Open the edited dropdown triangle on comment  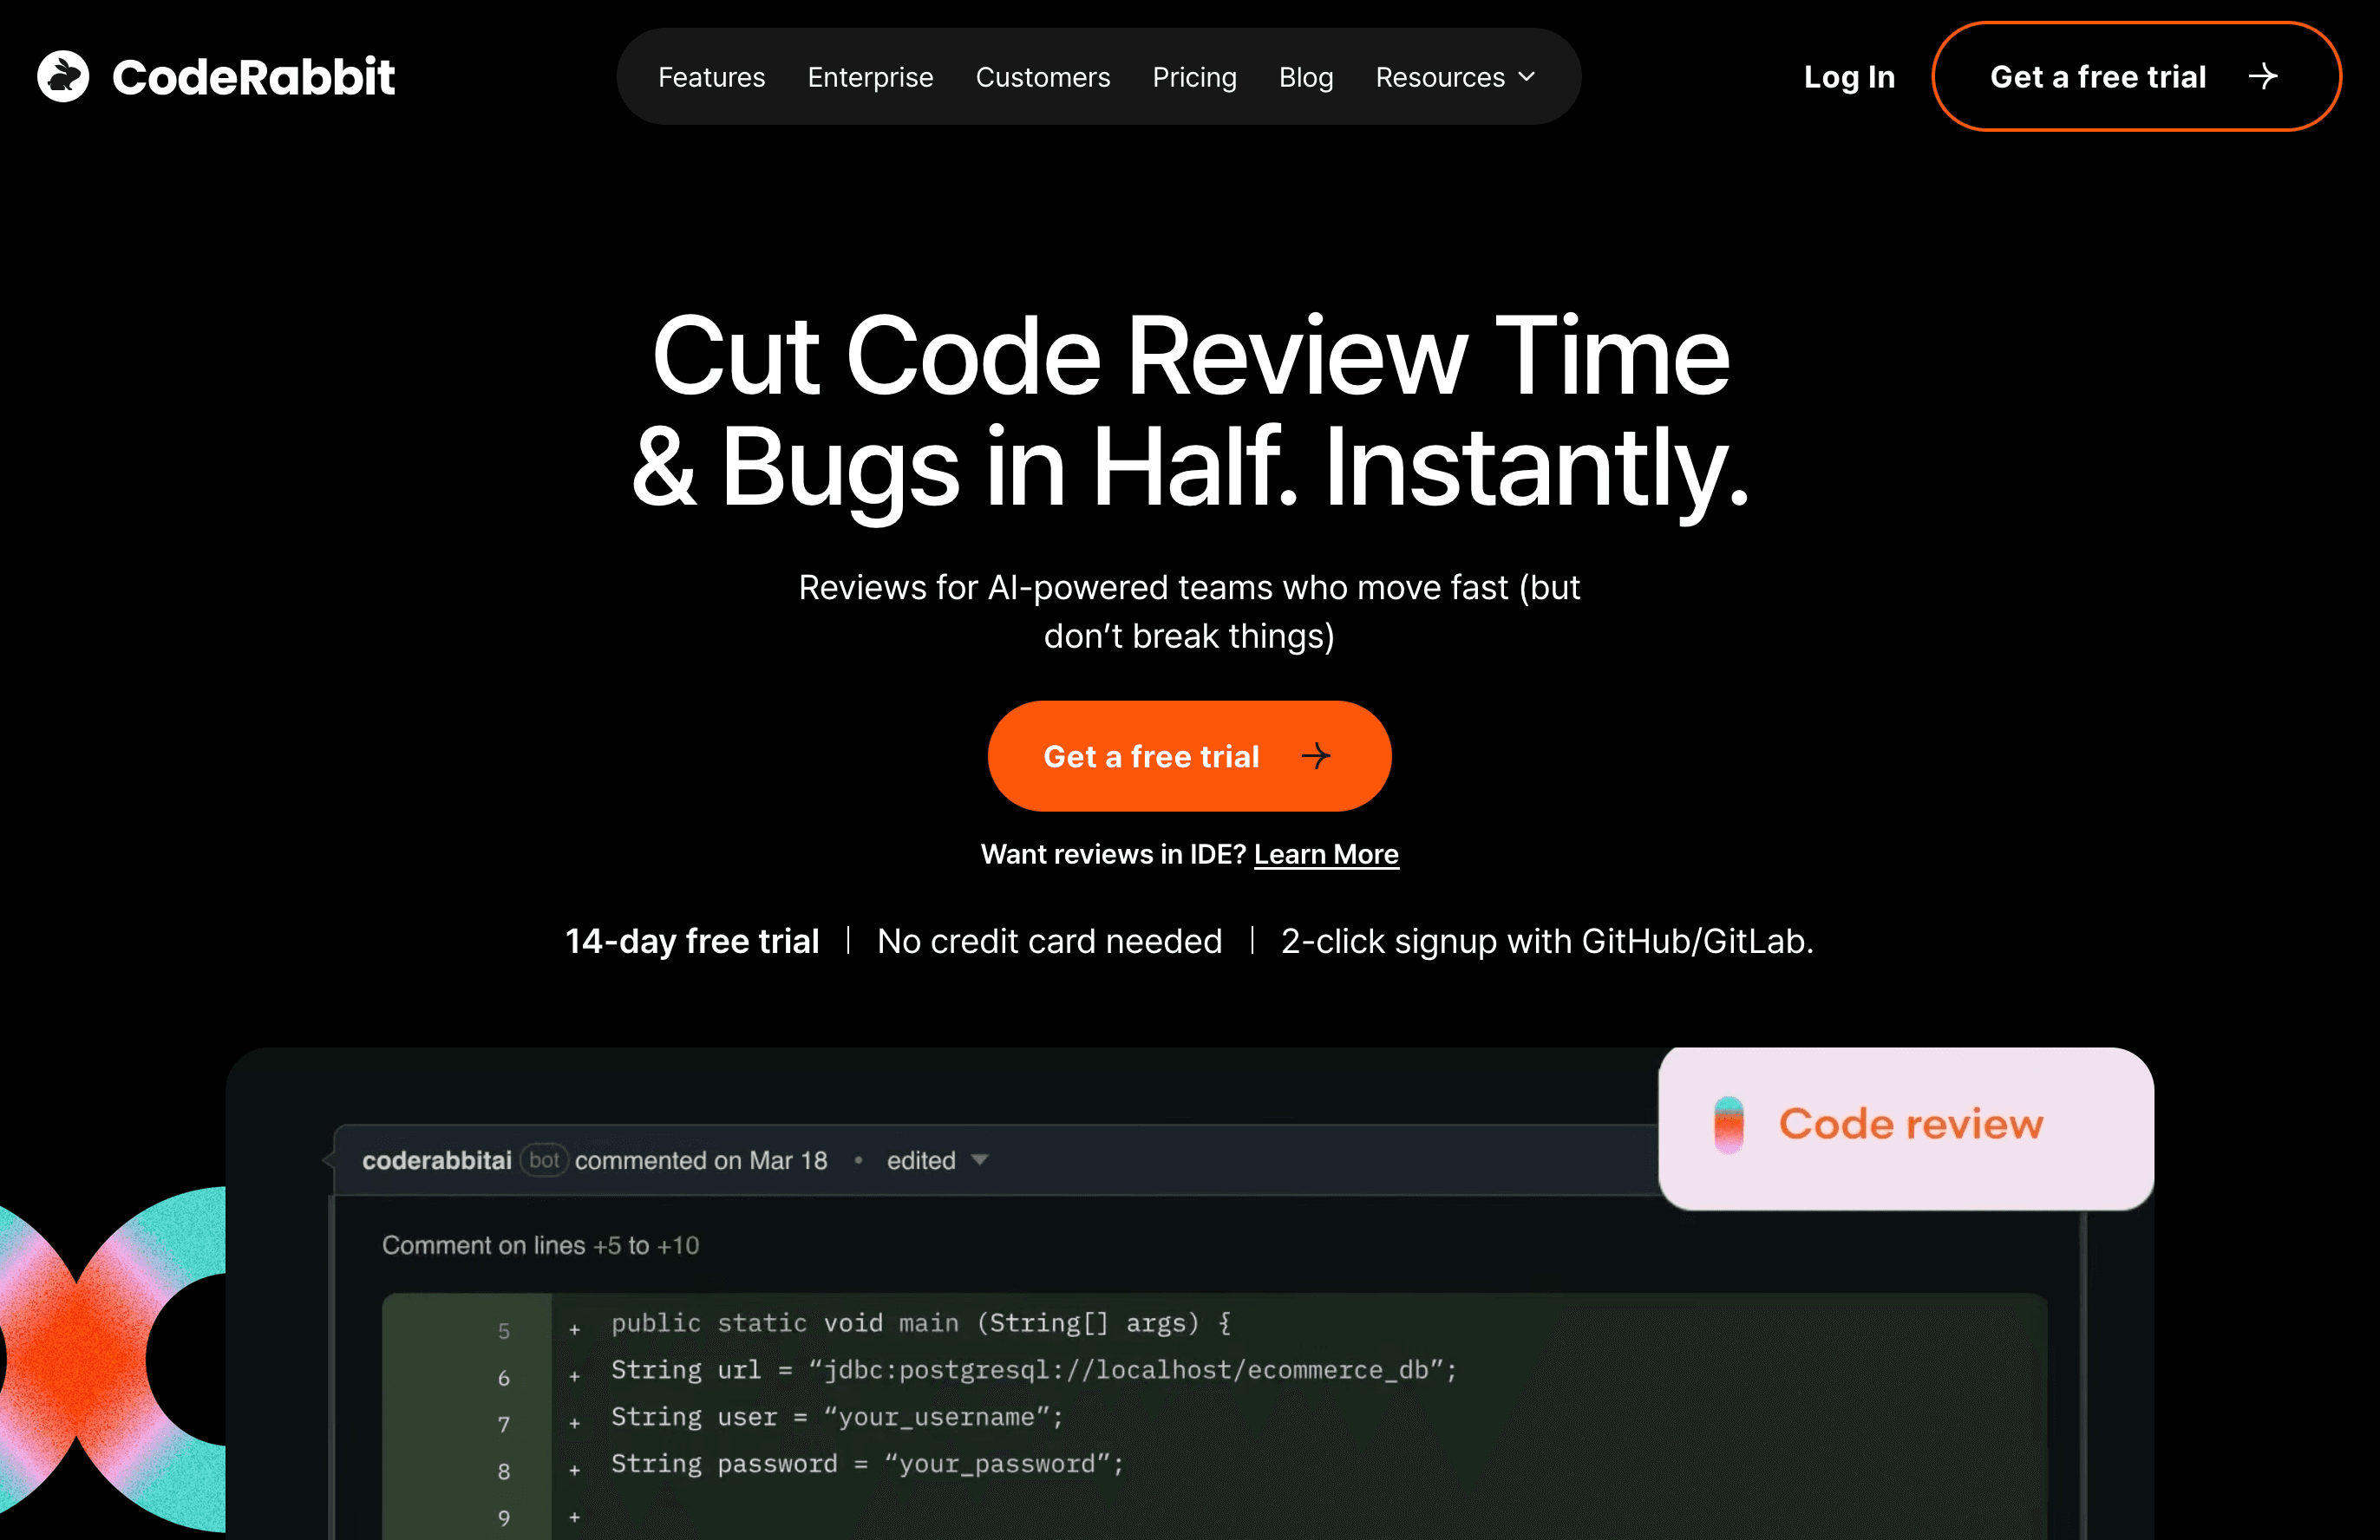tap(980, 1160)
